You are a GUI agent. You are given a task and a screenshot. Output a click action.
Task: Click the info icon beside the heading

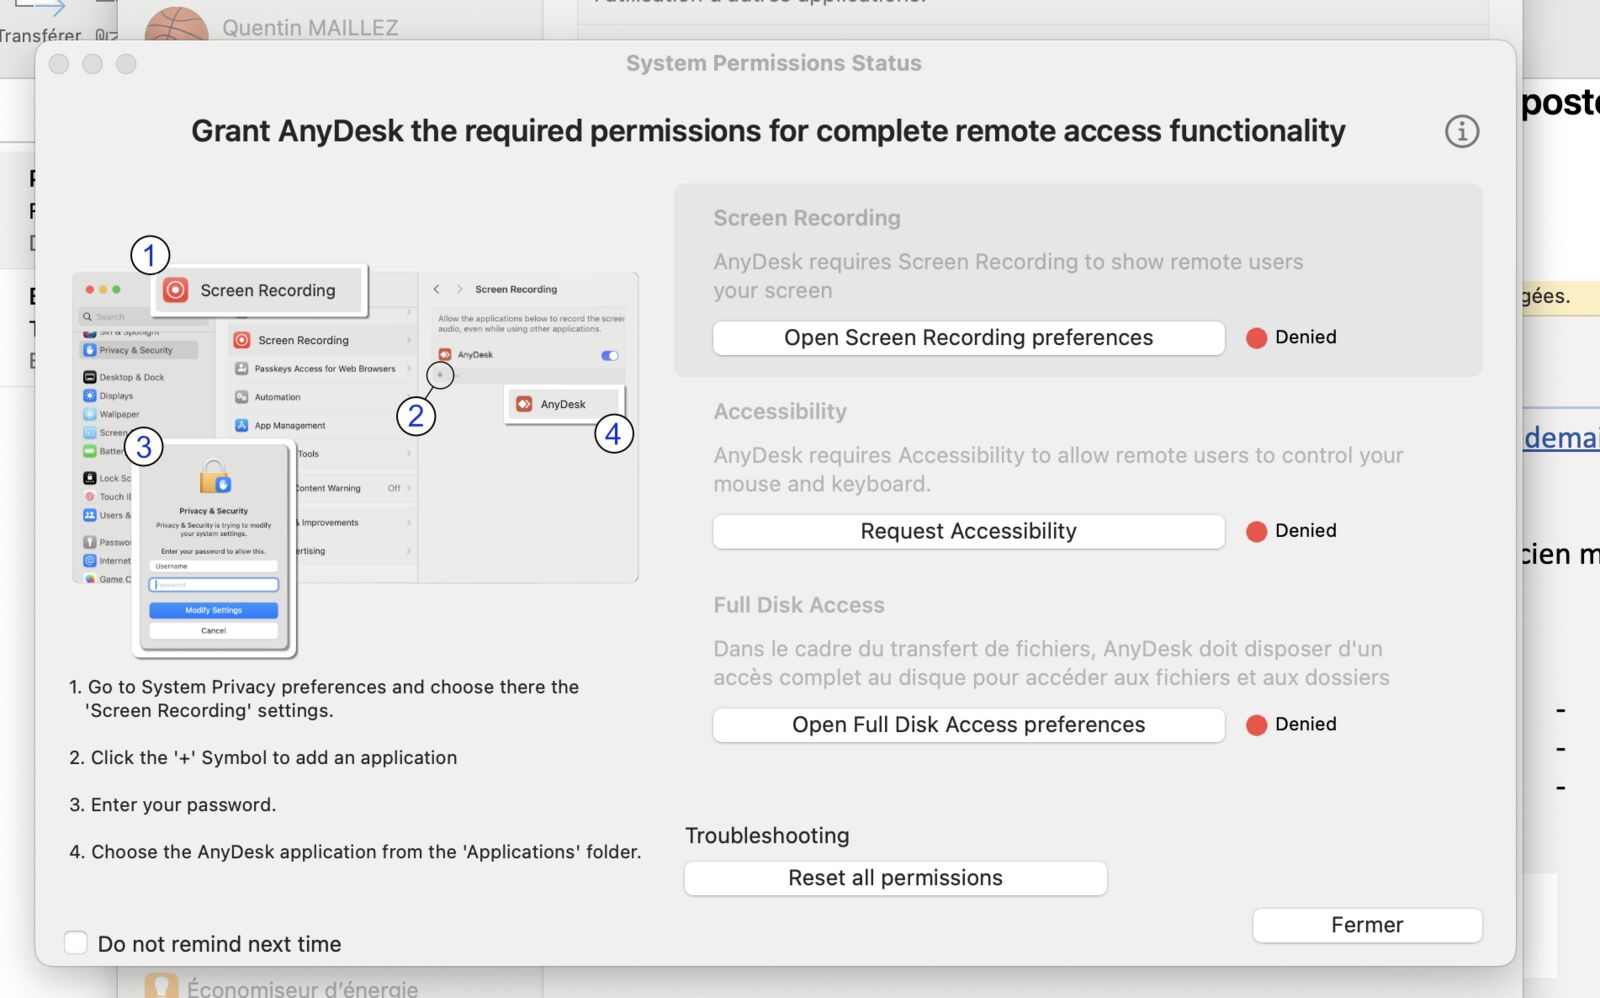coord(1461,131)
